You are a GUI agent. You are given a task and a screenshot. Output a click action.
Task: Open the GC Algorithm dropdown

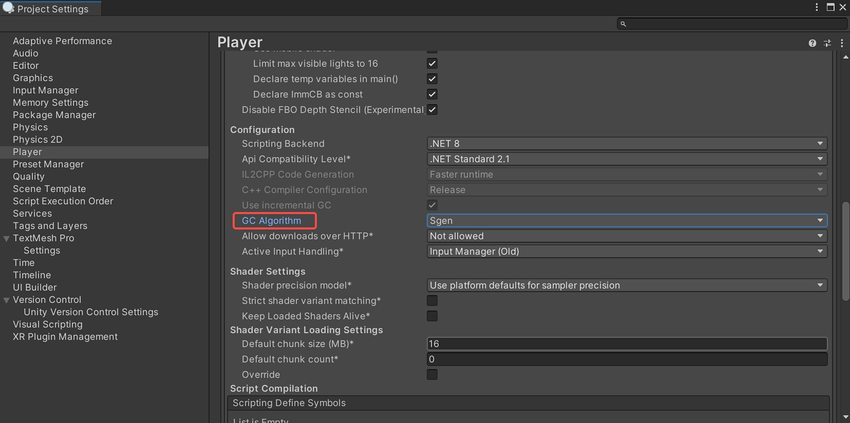pos(626,221)
